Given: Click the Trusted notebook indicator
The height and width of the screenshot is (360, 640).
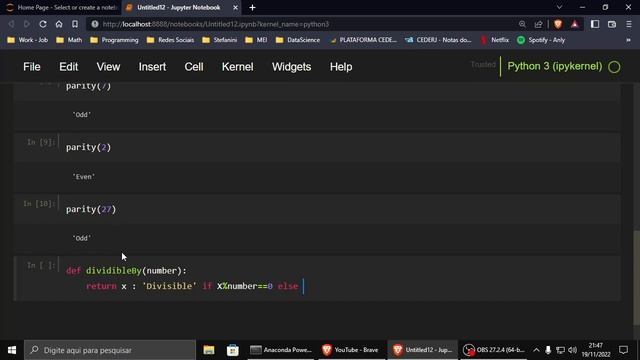Looking at the screenshot, I should click(483, 65).
